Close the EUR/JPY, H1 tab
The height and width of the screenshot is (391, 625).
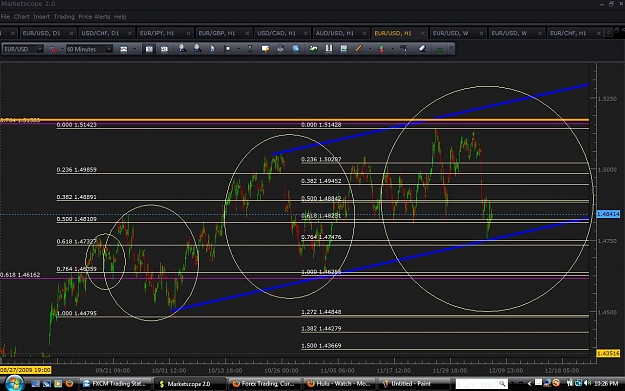[x=189, y=33]
